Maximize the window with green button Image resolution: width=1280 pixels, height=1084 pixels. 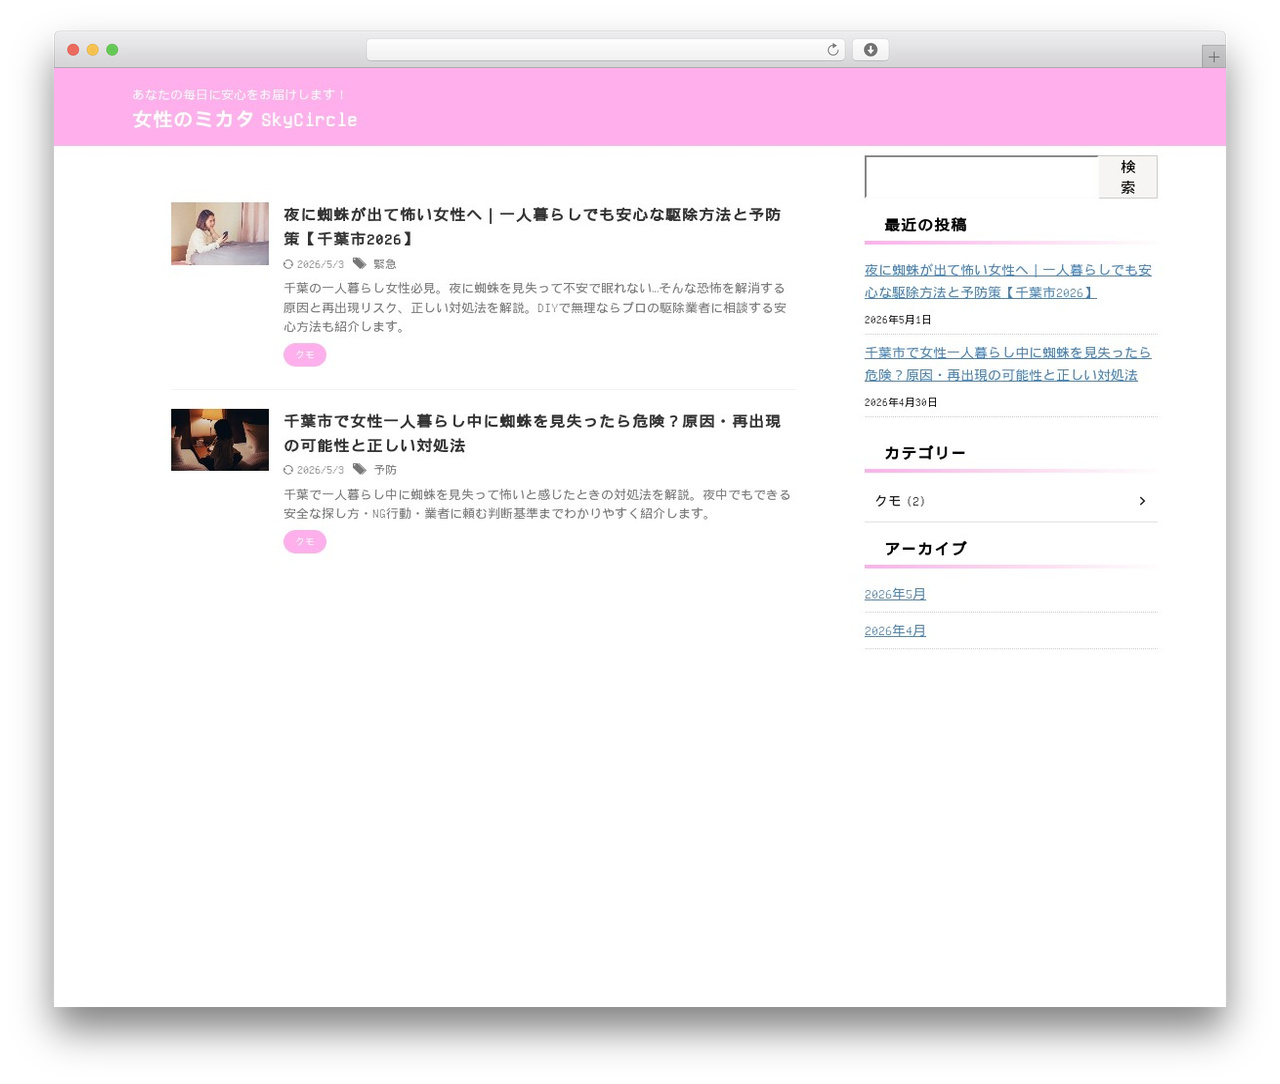coord(112,50)
